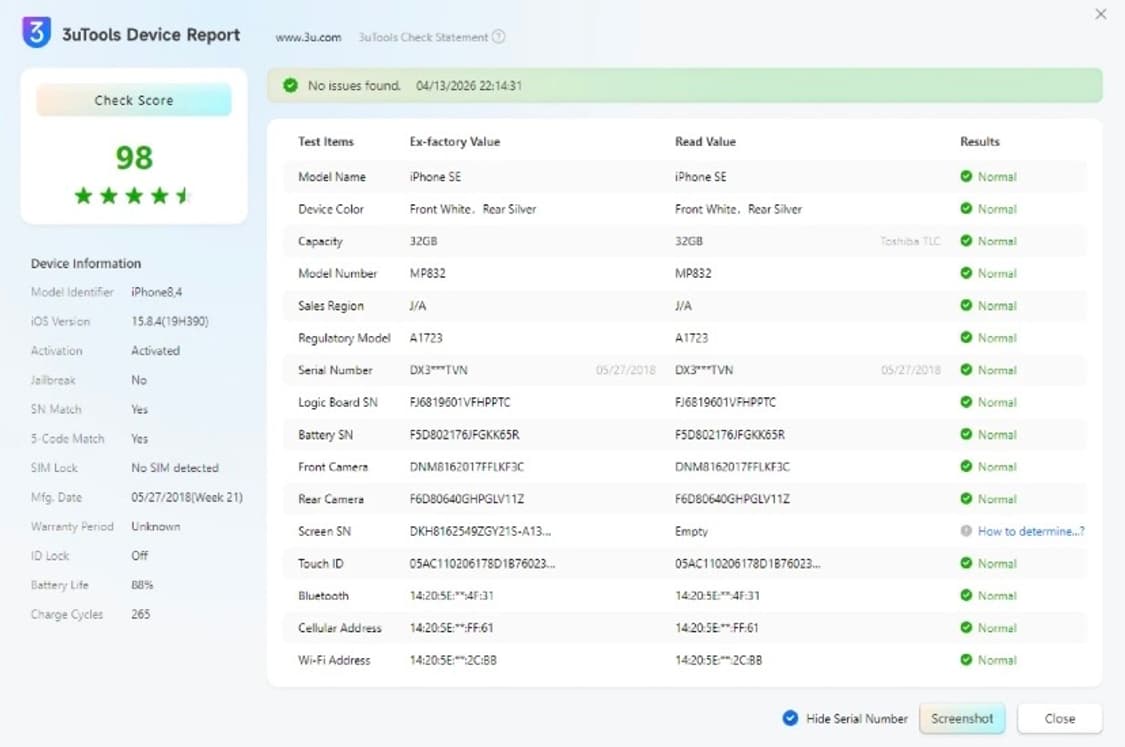Image resolution: width=1125 pixels, height=747 pixels.
Task: Click the Toshiba TLC label in Capacity row
Action: (x=910, y=241)
